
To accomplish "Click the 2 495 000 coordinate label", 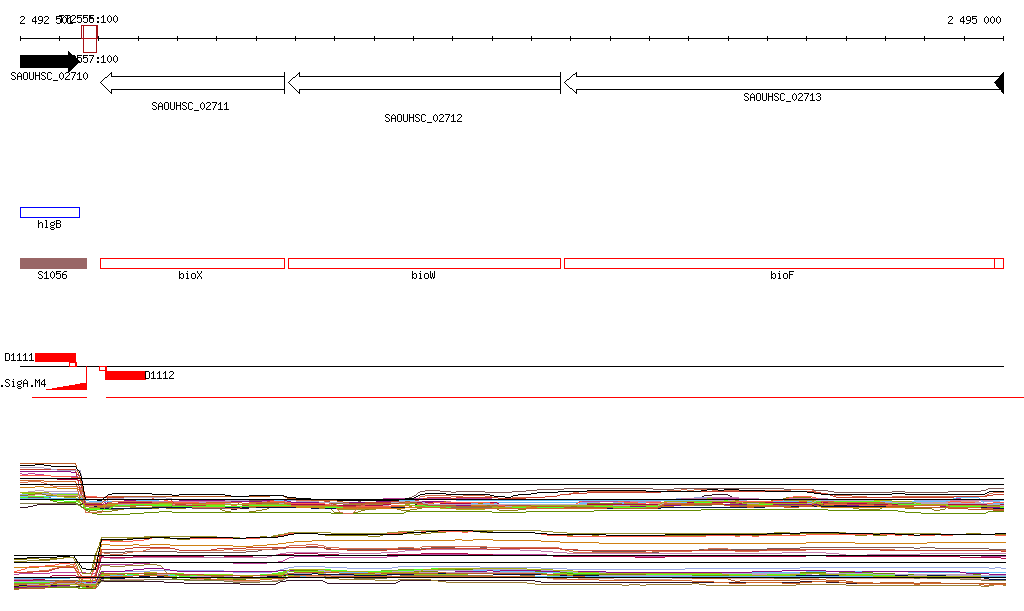I will 974,20.
